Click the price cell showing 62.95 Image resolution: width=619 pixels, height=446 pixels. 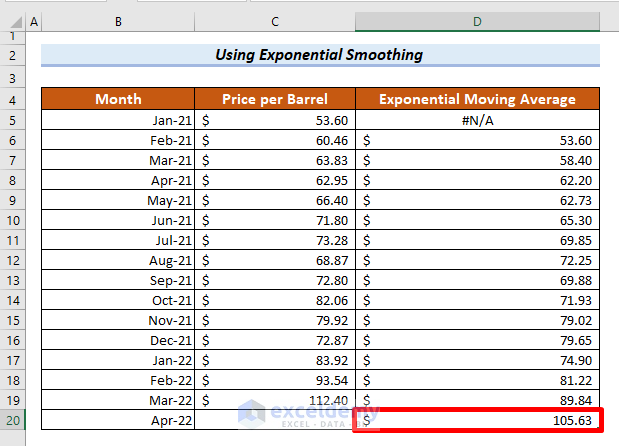click(275, 180)
